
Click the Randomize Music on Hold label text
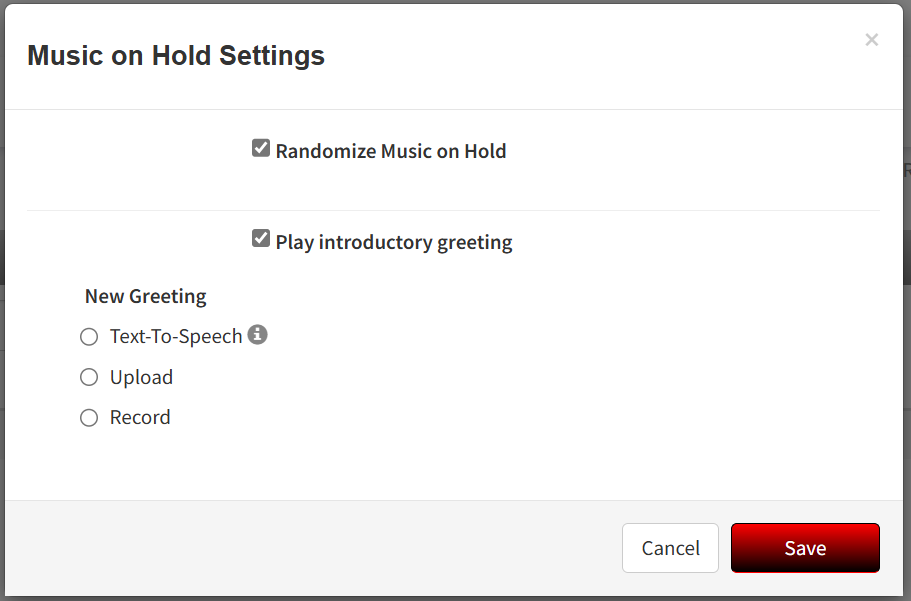coord(390,151)
